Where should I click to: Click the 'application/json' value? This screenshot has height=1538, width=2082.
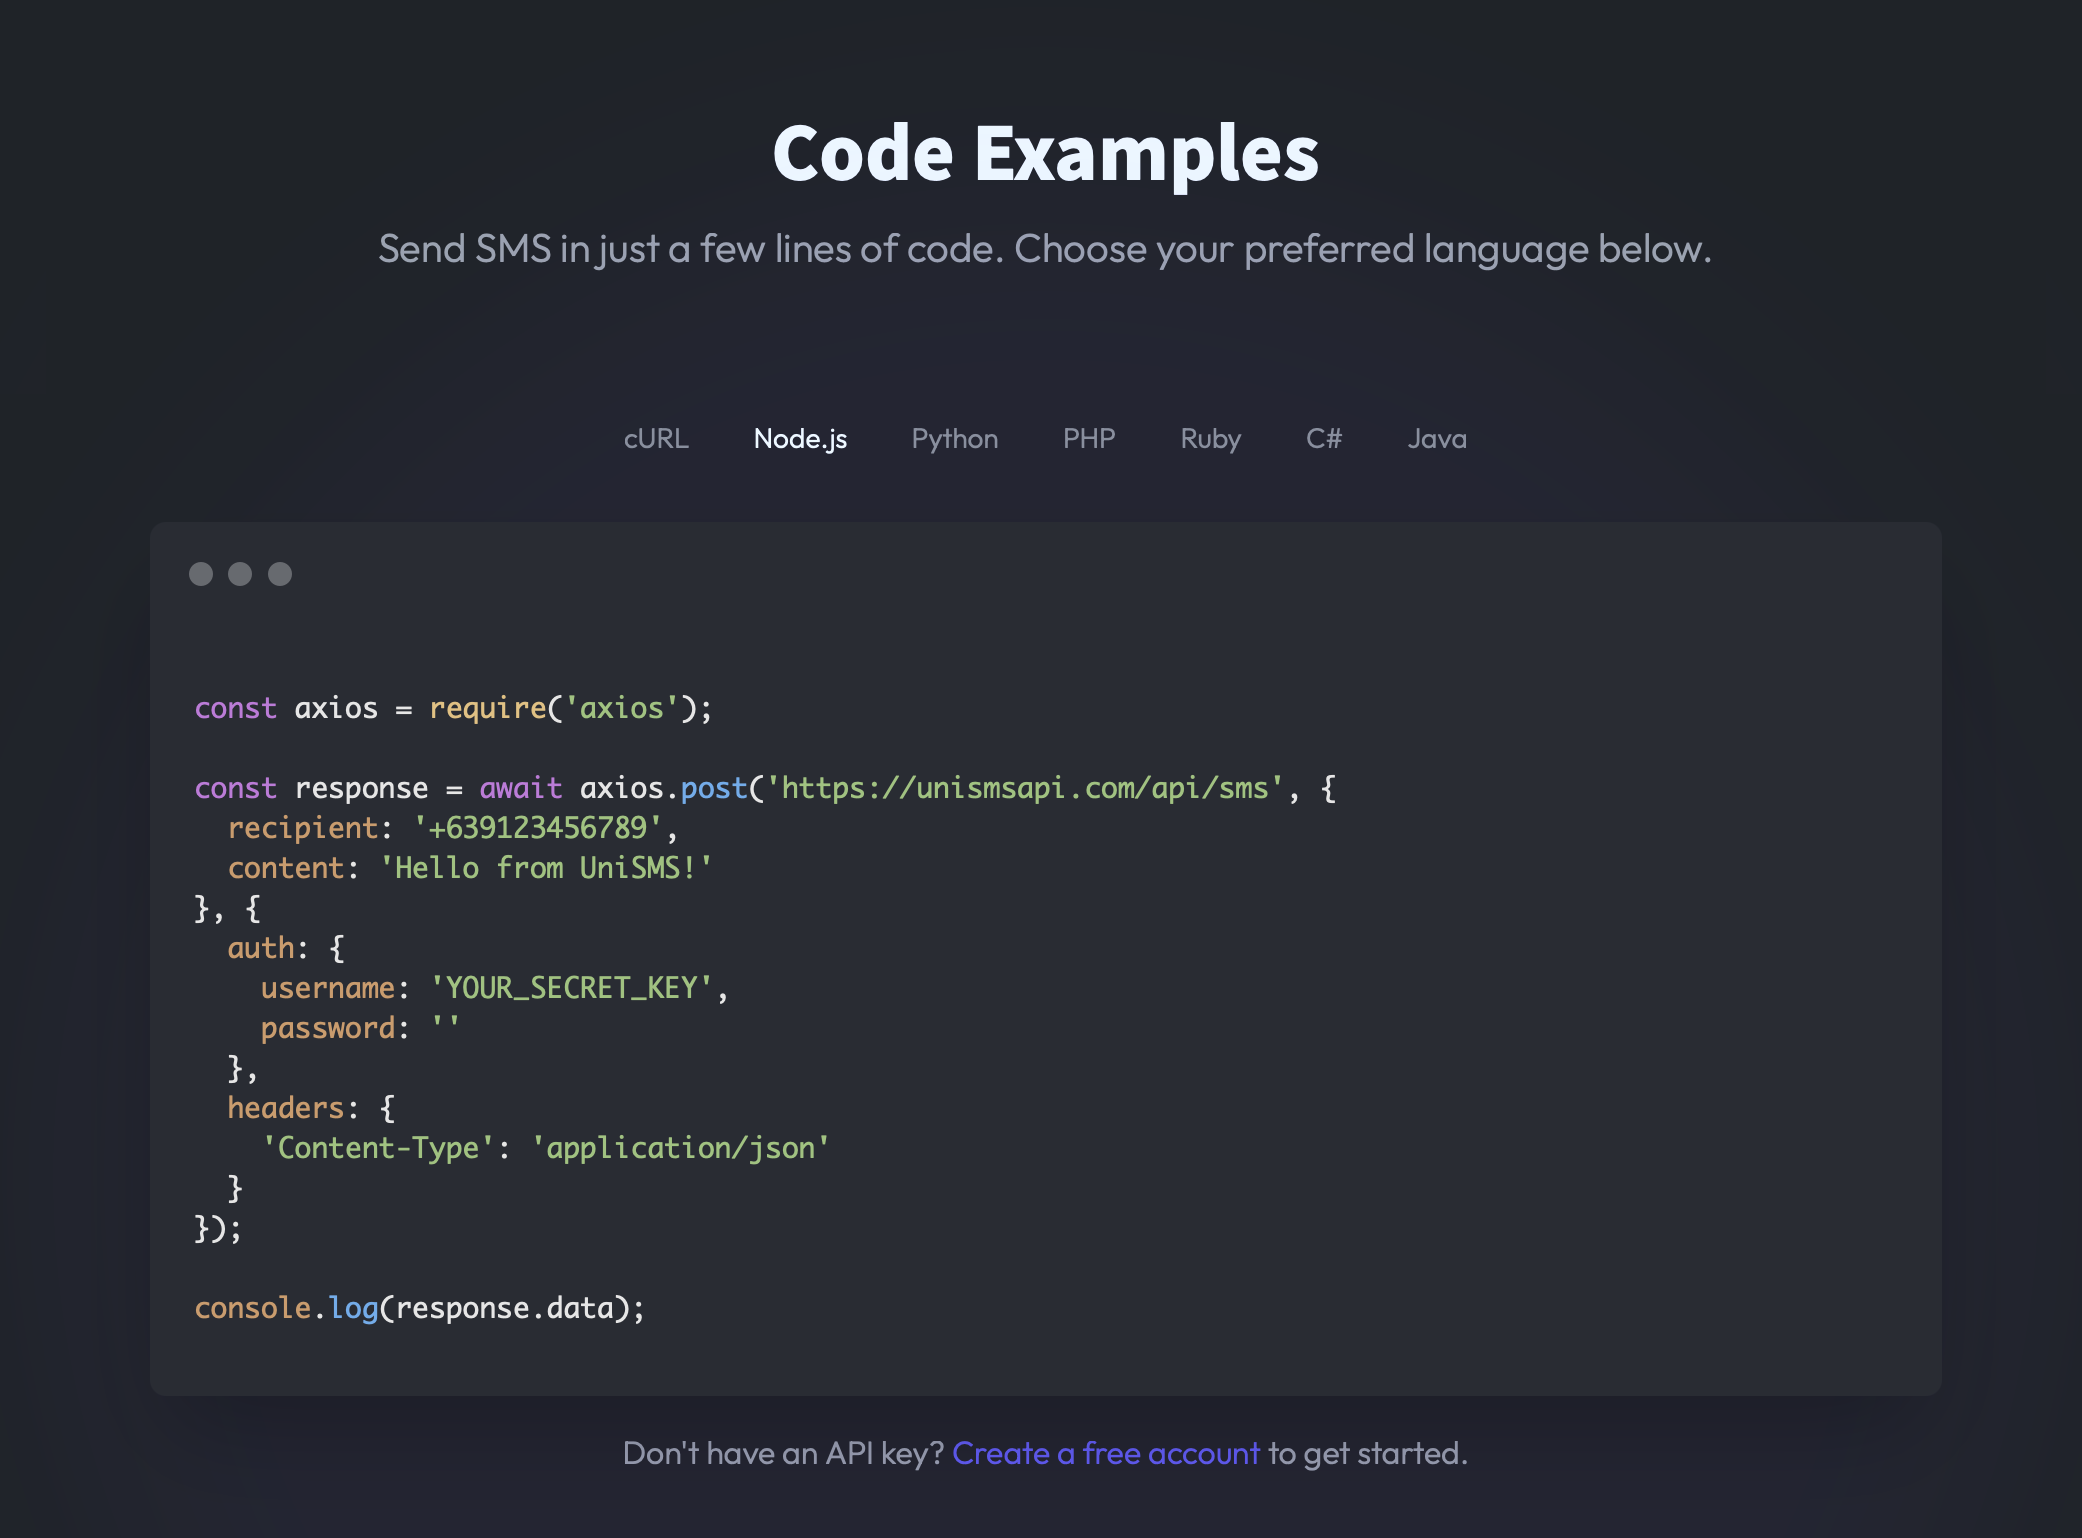[x=680, y=1148]
